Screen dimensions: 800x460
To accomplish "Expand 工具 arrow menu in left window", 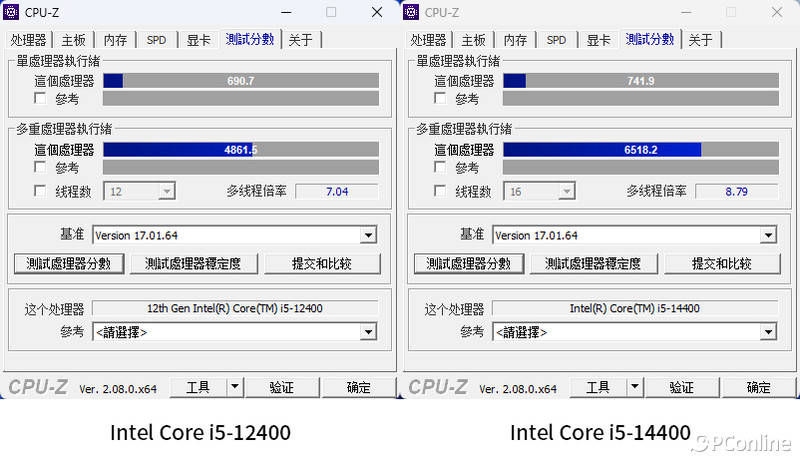I will click(235, 387).
